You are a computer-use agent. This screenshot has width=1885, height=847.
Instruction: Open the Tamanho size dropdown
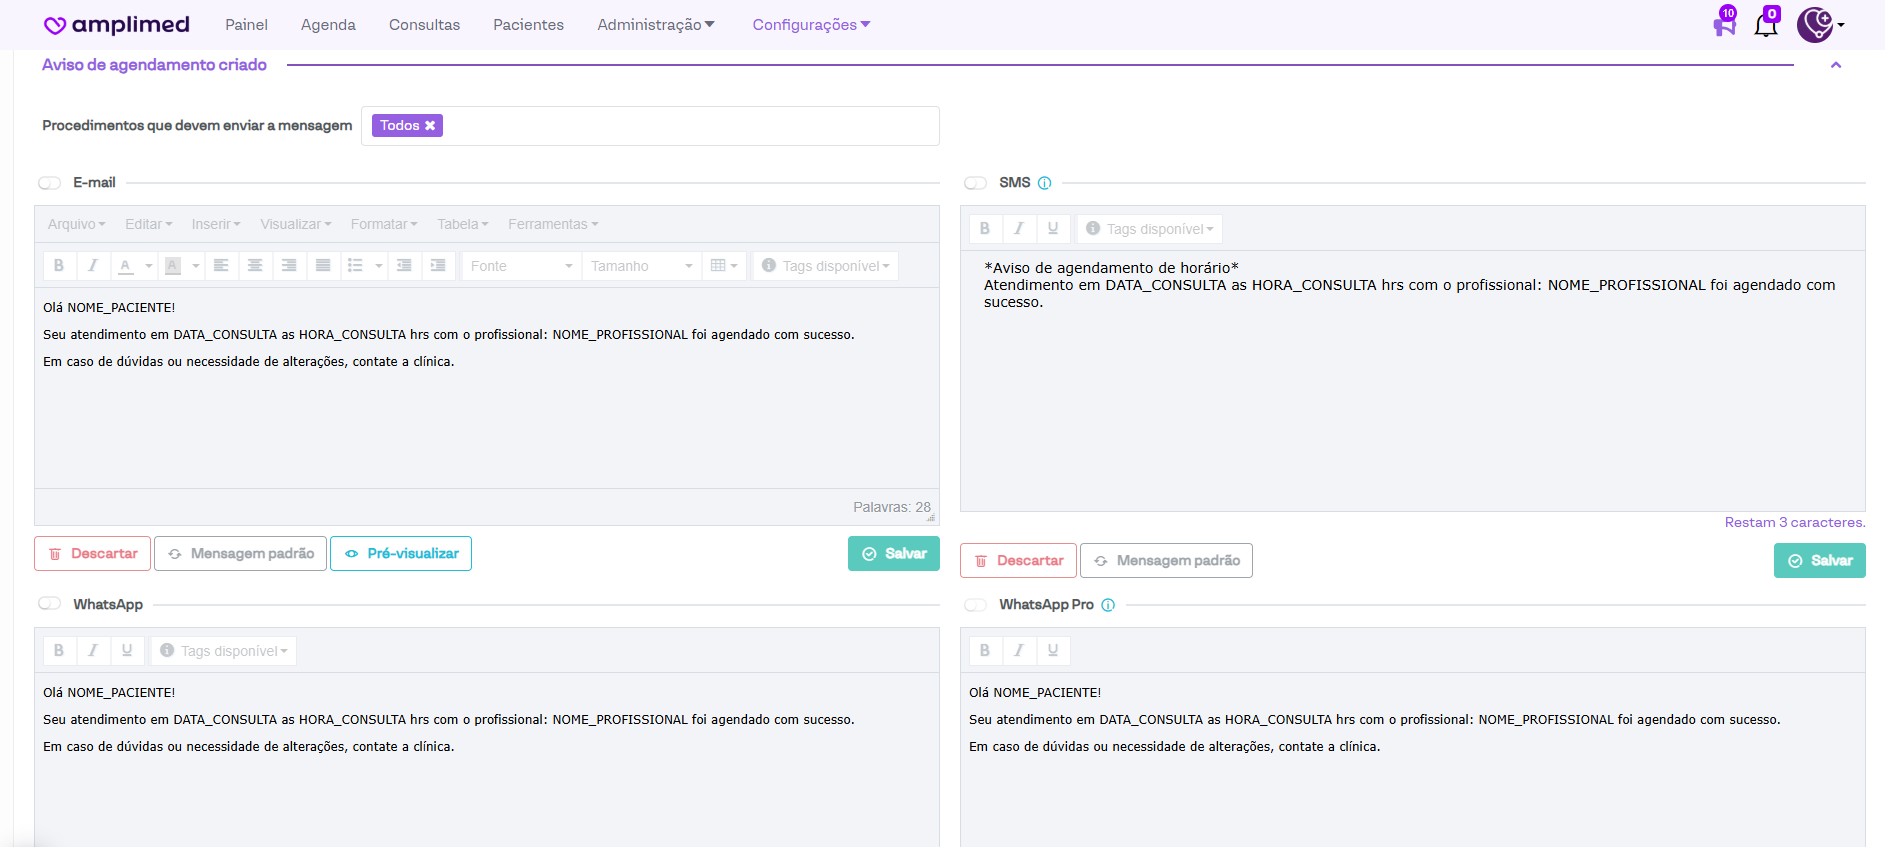(641, 266)
